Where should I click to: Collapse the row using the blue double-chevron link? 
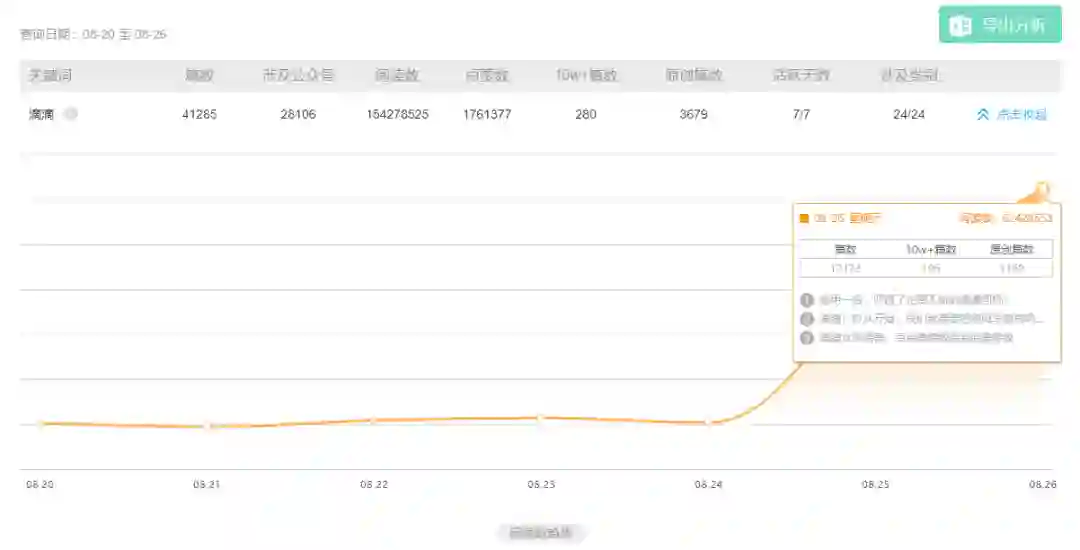tap(1011, 114)
